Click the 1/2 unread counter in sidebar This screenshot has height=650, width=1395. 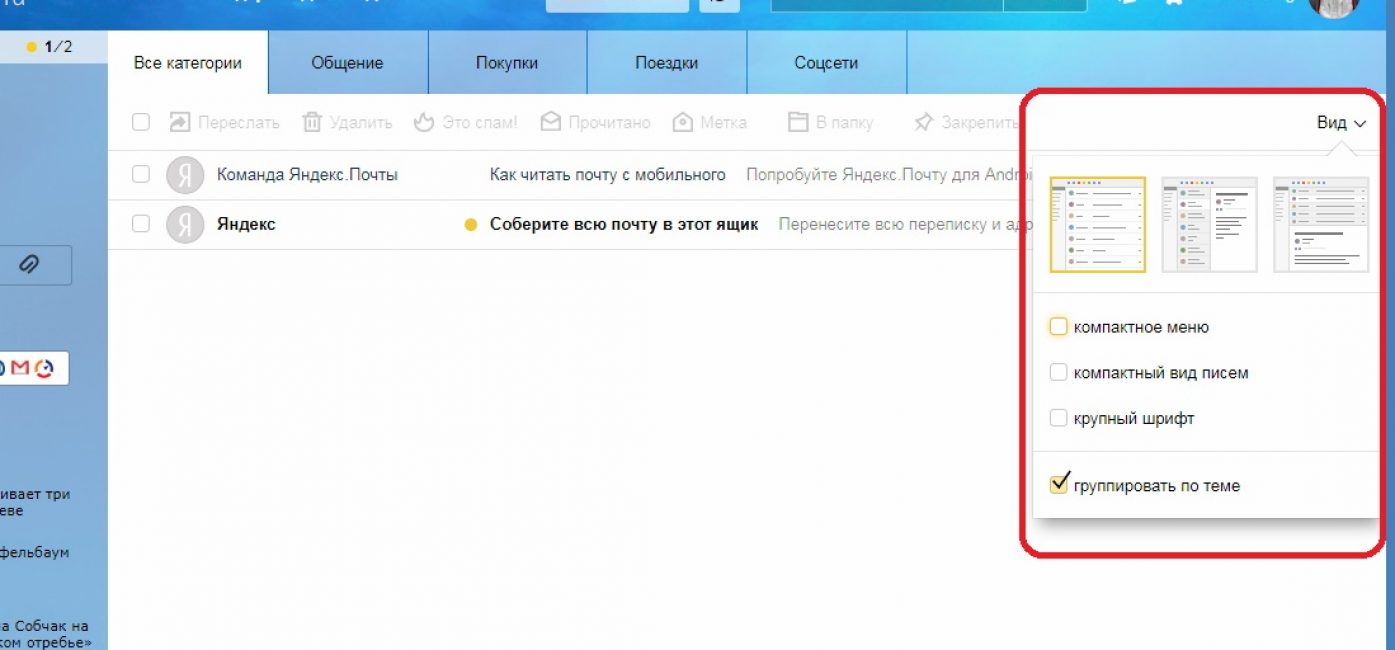tap(50, 46)
